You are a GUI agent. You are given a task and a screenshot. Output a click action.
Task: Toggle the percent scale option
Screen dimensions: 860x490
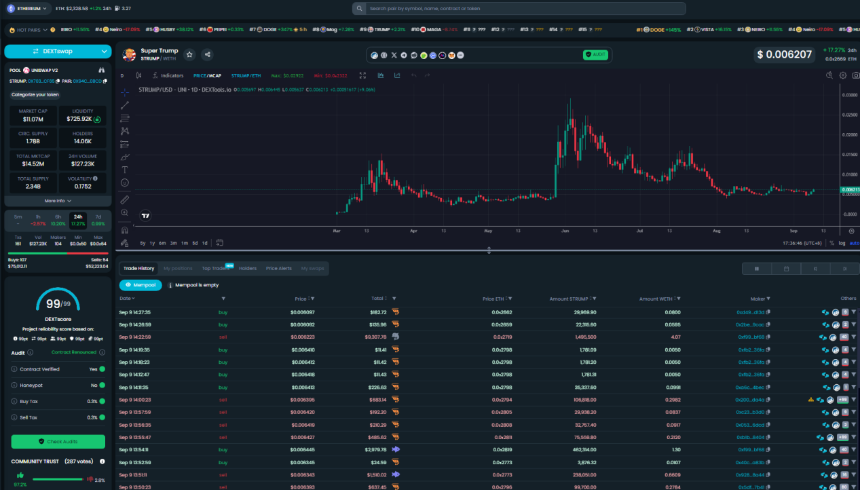(x=832, y=243)
